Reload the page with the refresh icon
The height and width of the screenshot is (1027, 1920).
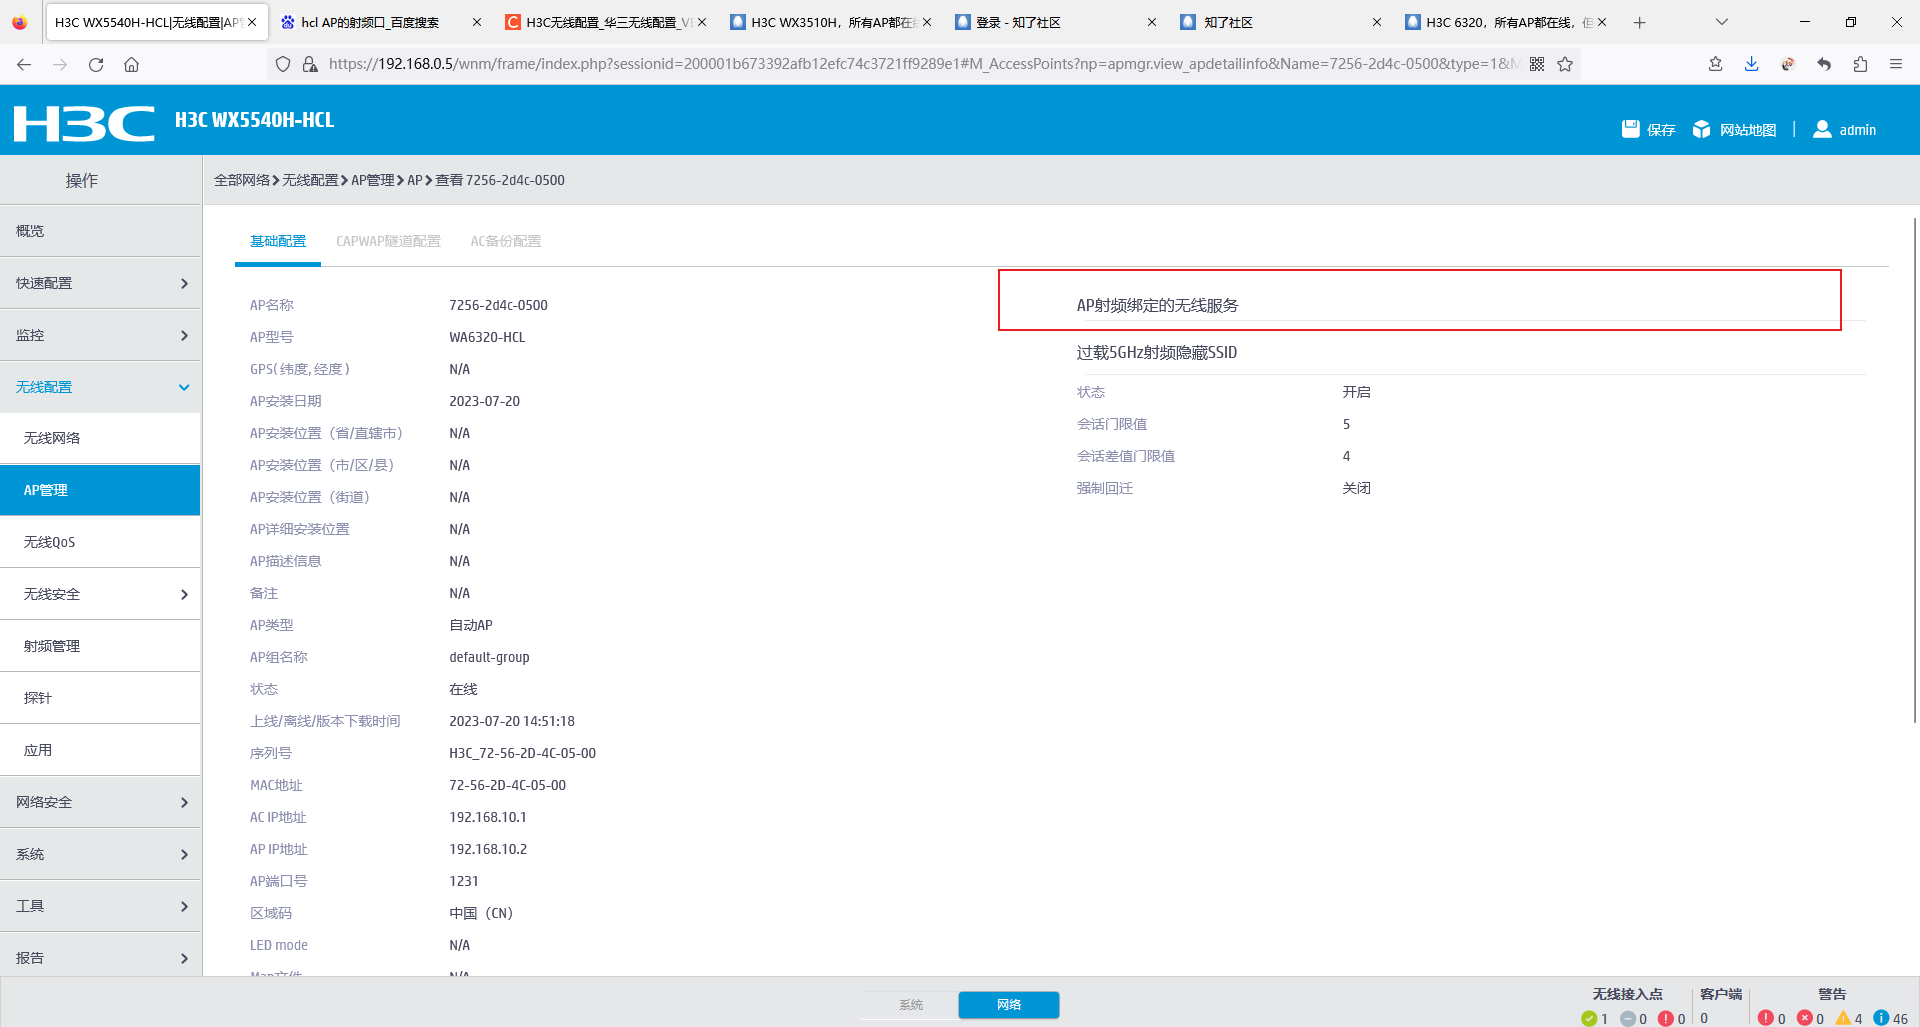[x=96, y=64]
